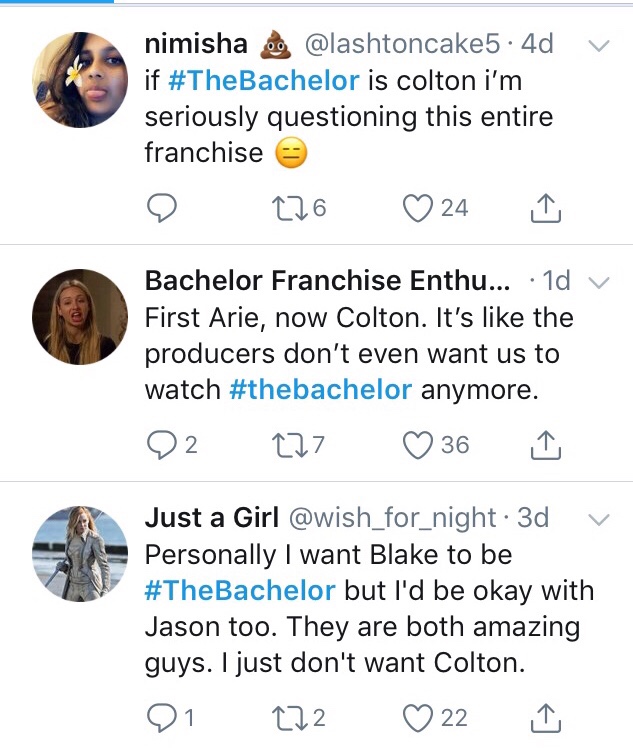Screen dimensions: 633x748
Task: Retweet nimisha's tweet with 6 retweets
Action: click(x=283, y=207)
